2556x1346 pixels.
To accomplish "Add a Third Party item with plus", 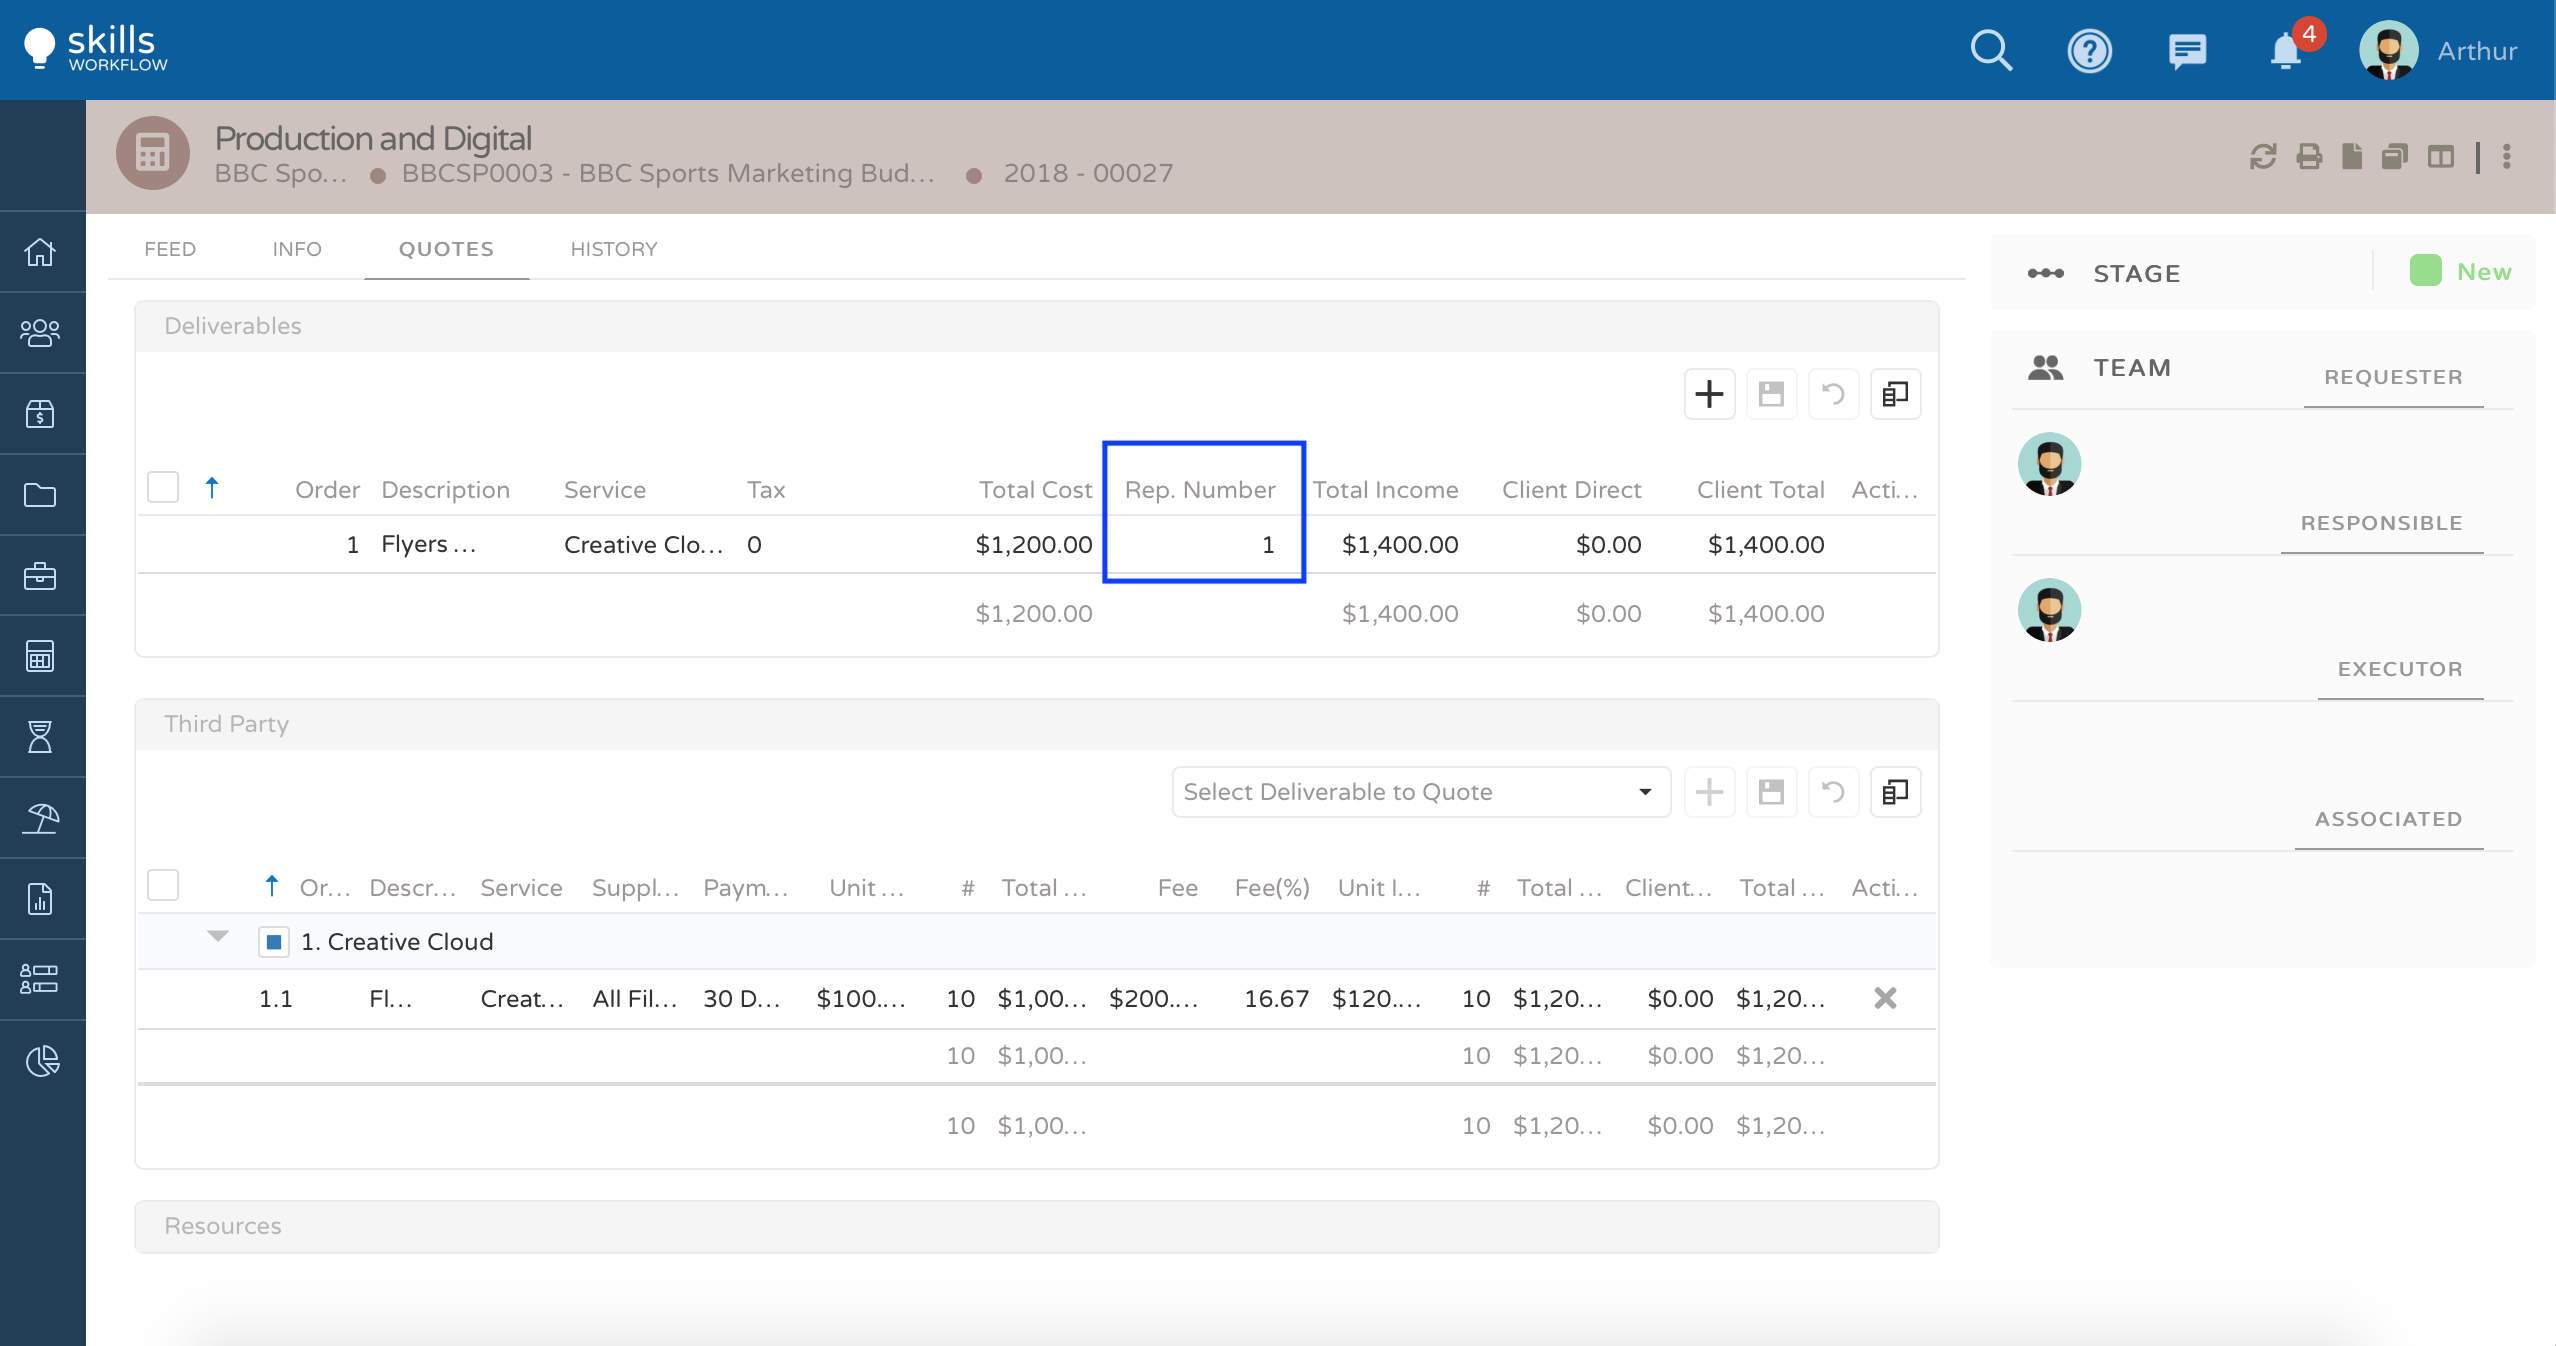I will point(1709,792).
